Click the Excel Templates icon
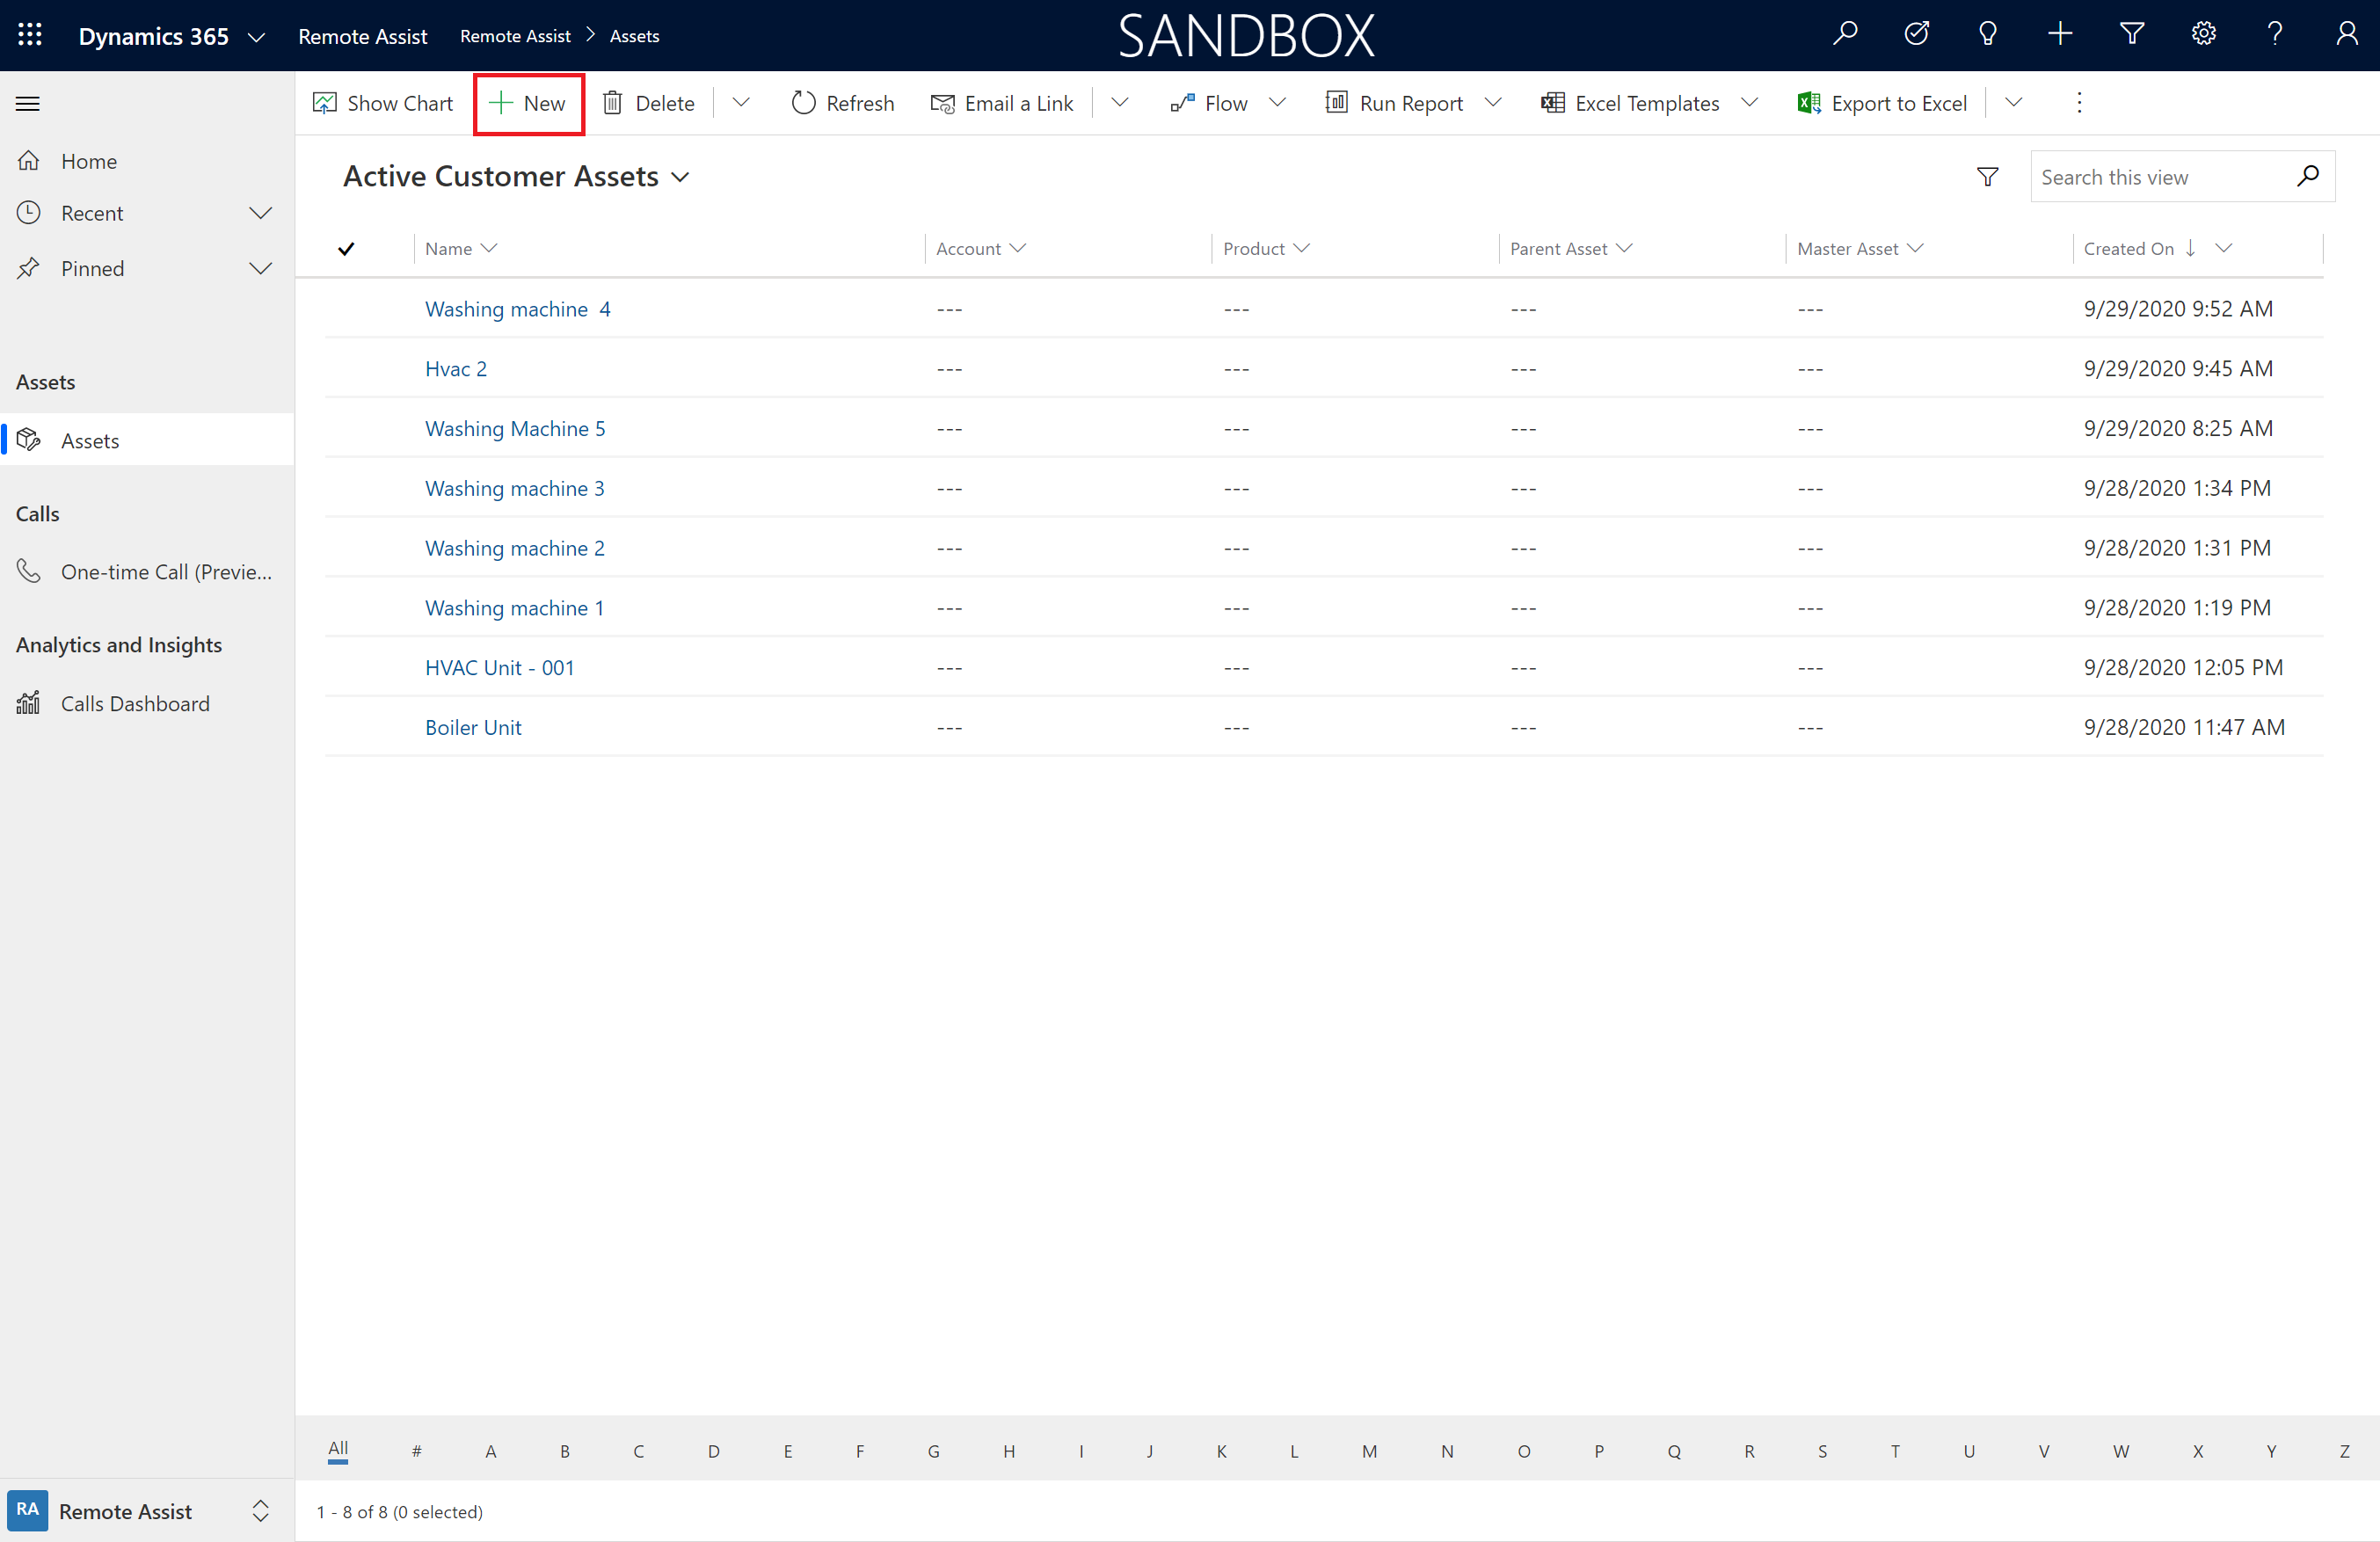Viewport: 2380px width, 1542px height. tap(1549, 102)
